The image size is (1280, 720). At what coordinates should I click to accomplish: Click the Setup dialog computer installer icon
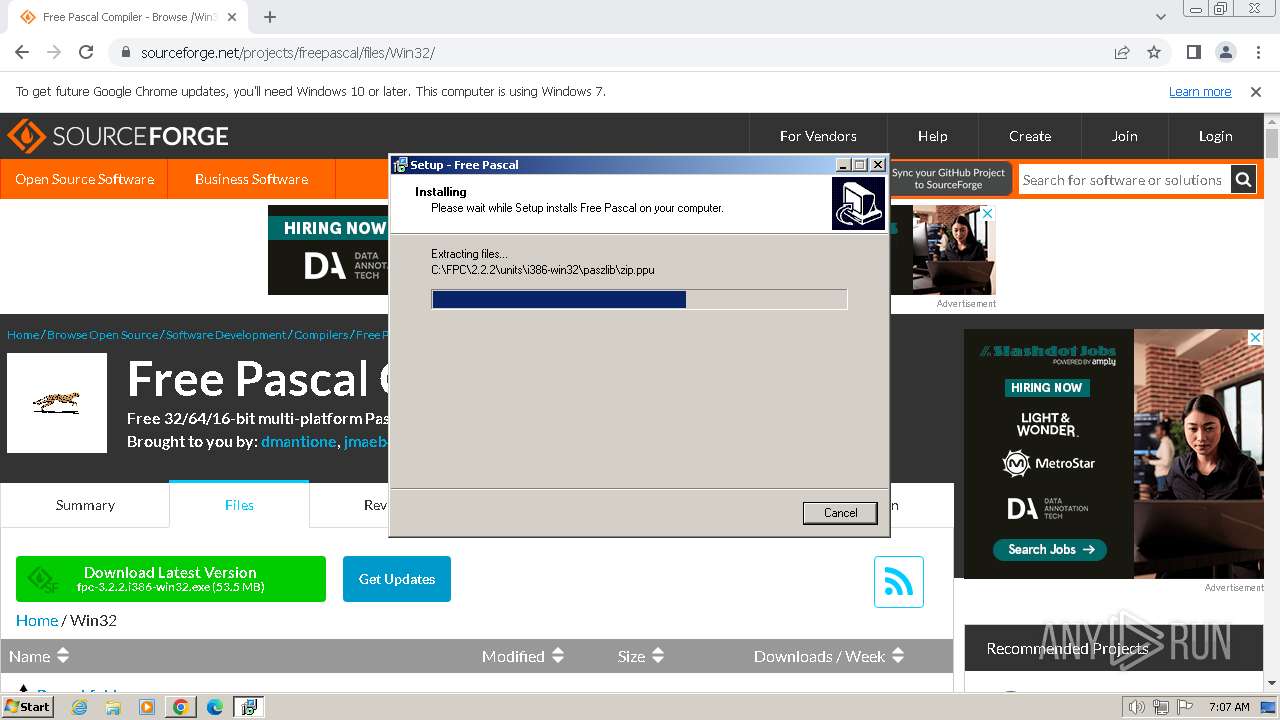(x=858, y=203)
